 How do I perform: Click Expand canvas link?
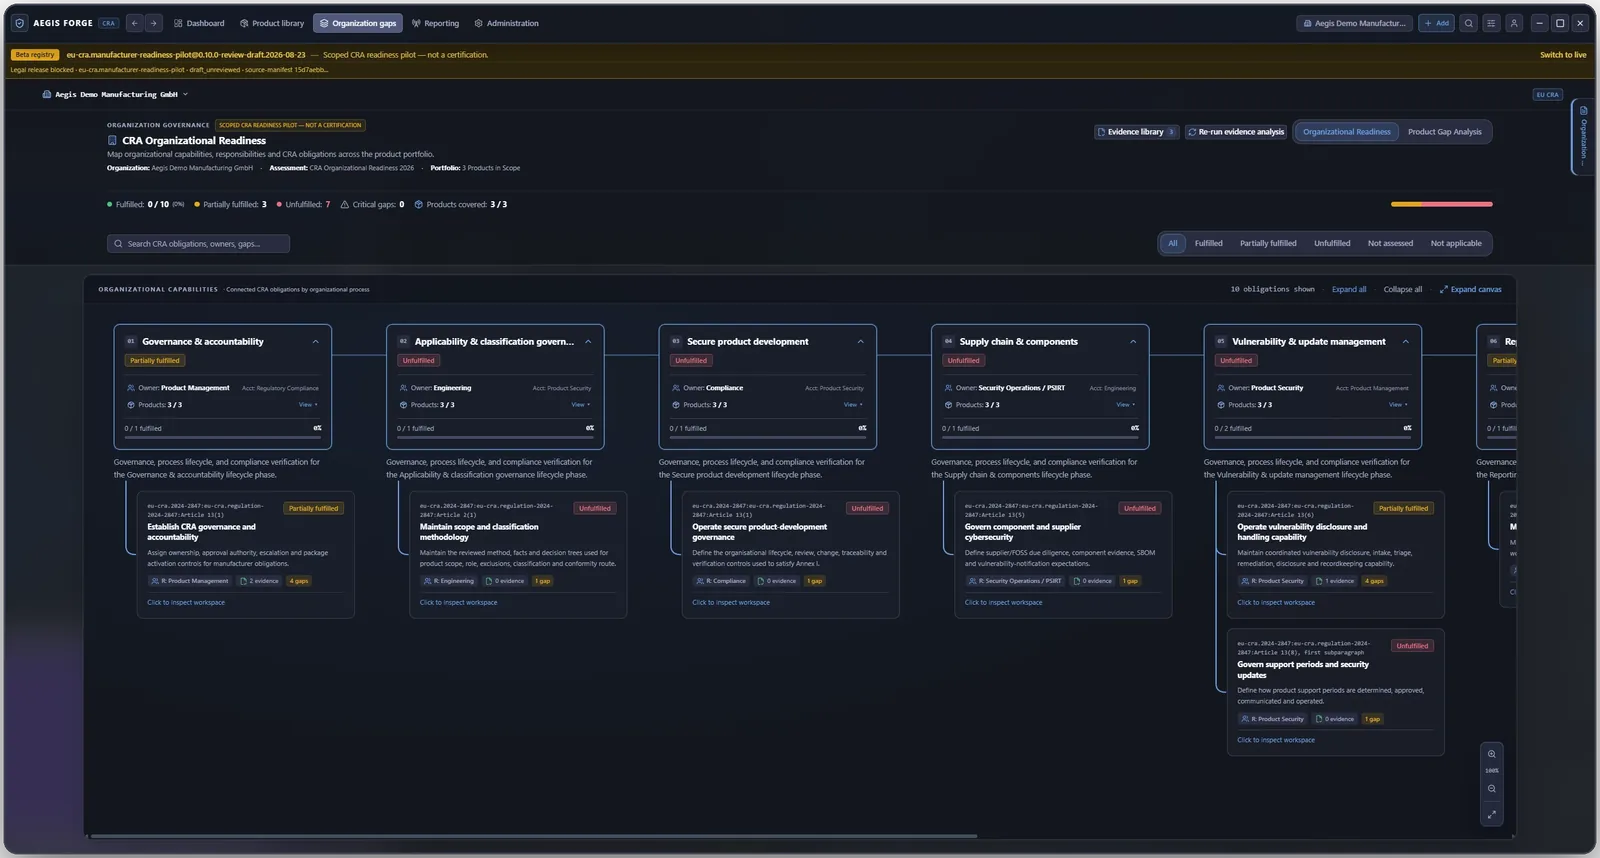[1470, 289]
